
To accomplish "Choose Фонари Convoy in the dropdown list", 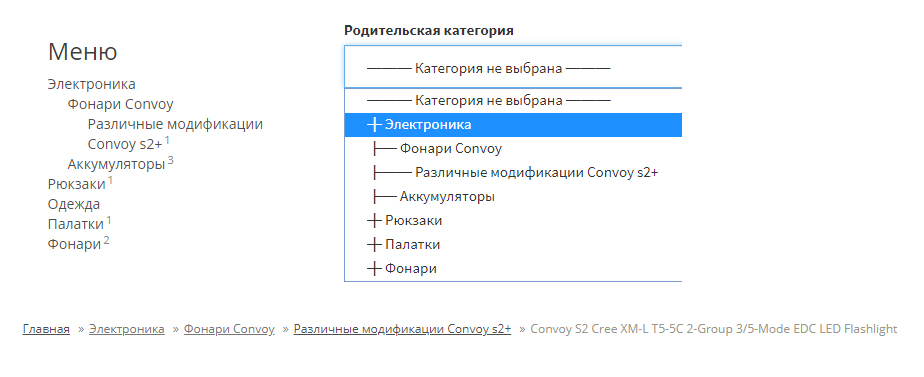I will pos(513,148).
